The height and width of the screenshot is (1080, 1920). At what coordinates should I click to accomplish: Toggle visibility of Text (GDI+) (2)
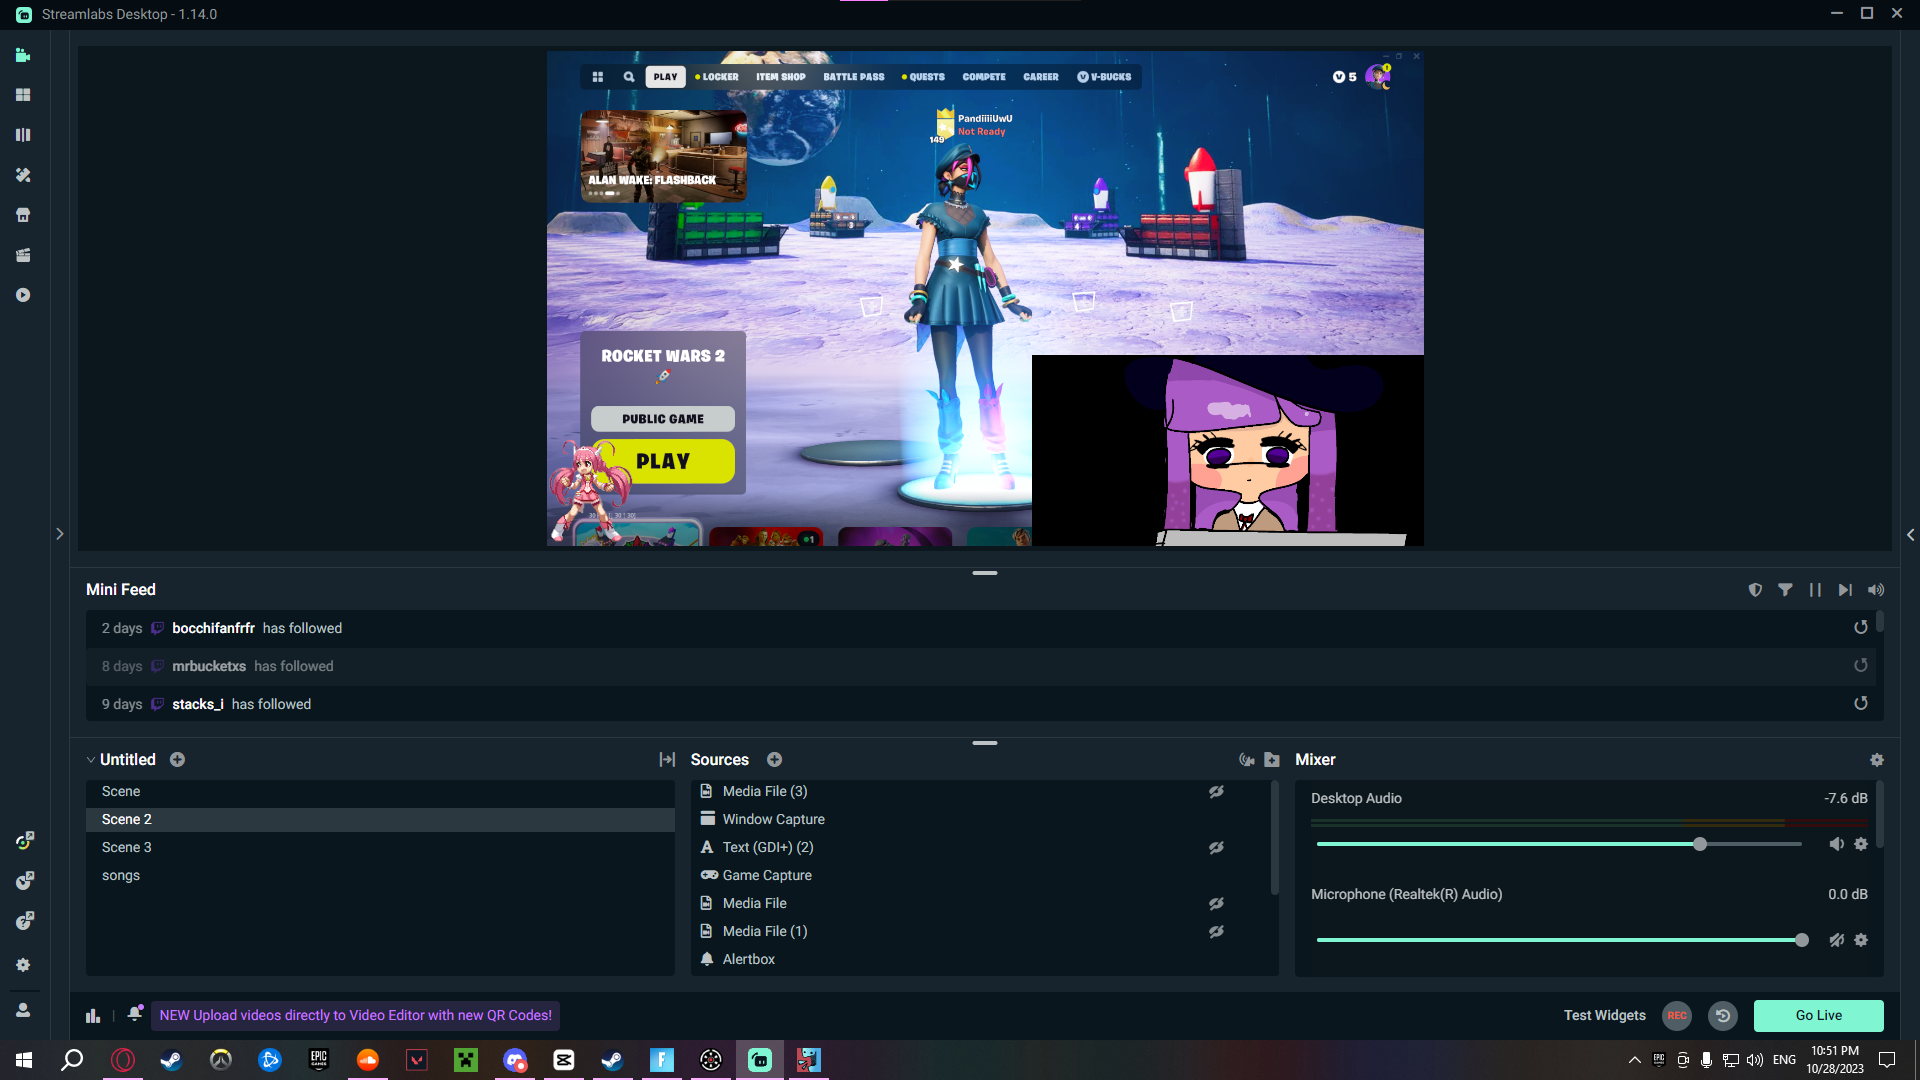point(1216,847)
